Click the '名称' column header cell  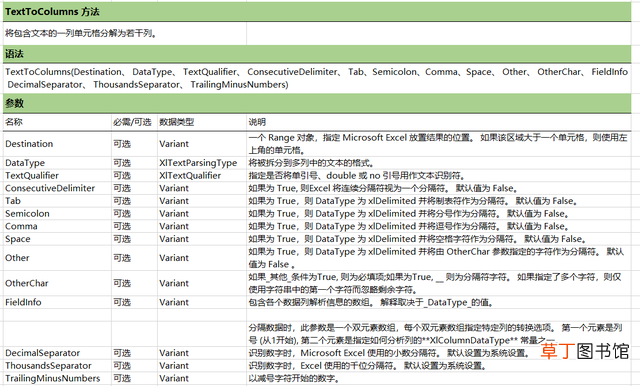pyautogui.click(x=57, y=122)
